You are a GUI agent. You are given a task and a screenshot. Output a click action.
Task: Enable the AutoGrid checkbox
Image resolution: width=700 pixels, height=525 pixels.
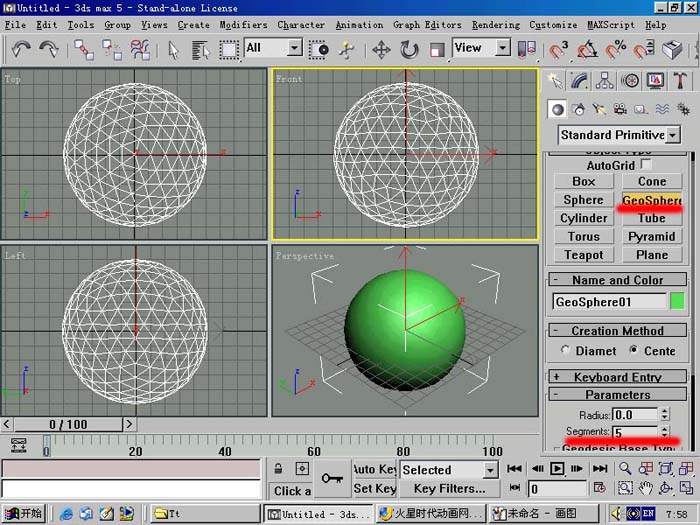[x=646, y=164]
